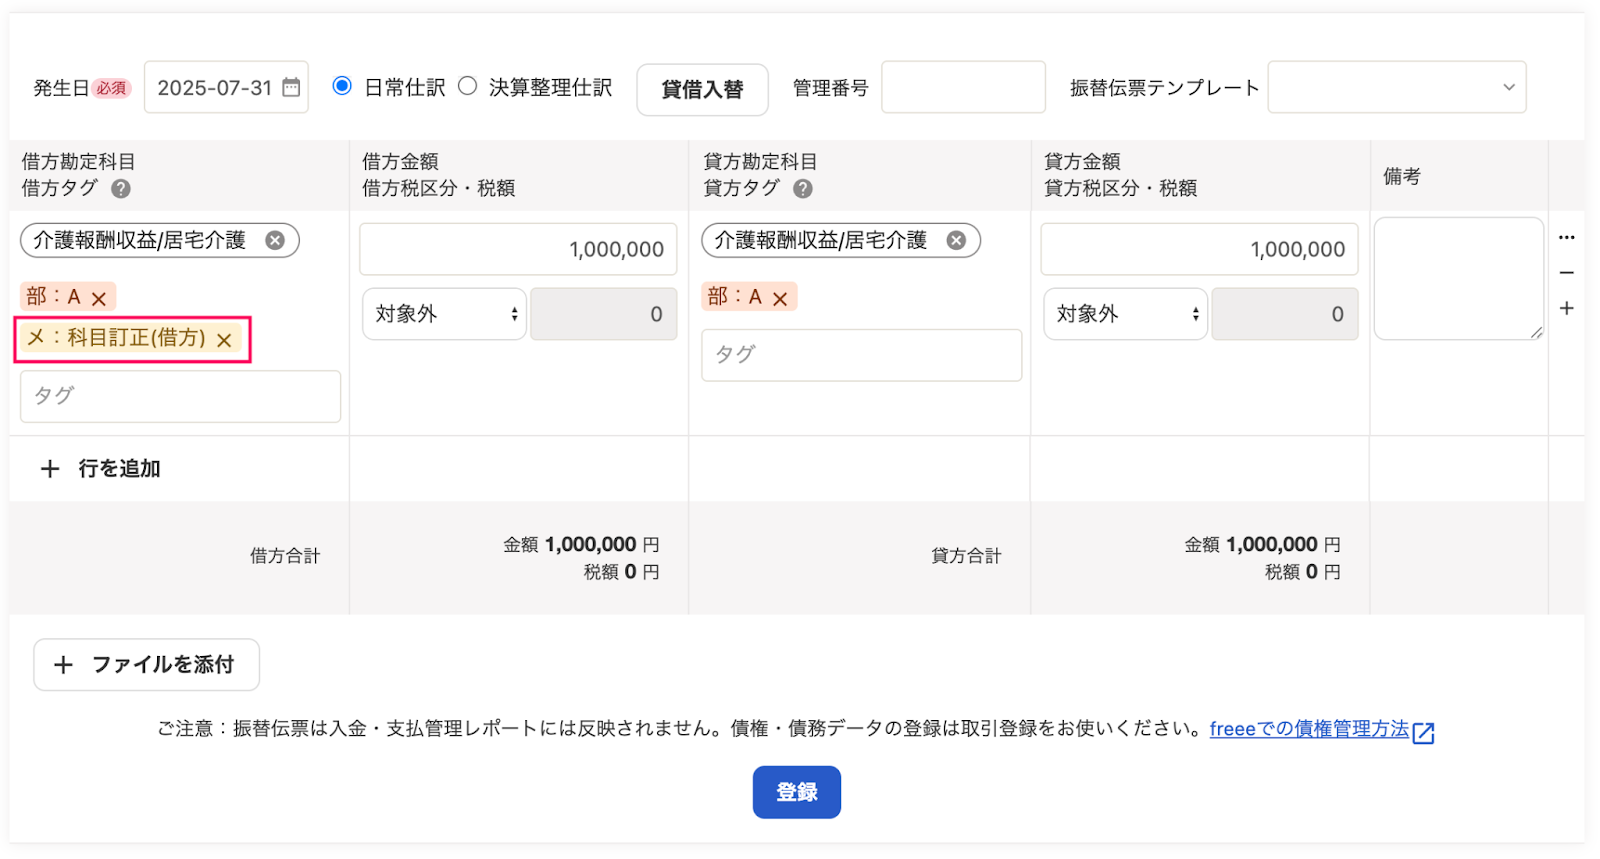Delete row using the minus icon

[x=1566, y=272]
